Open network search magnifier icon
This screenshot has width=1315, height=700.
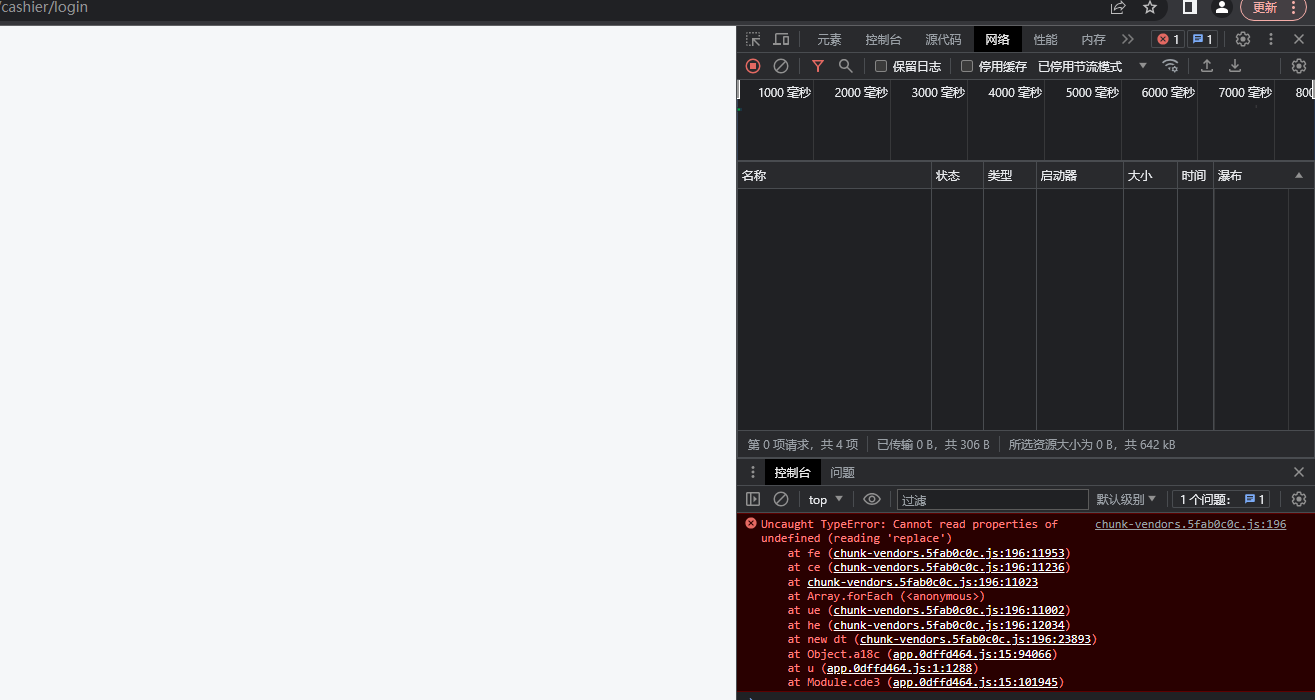point(846,66)
